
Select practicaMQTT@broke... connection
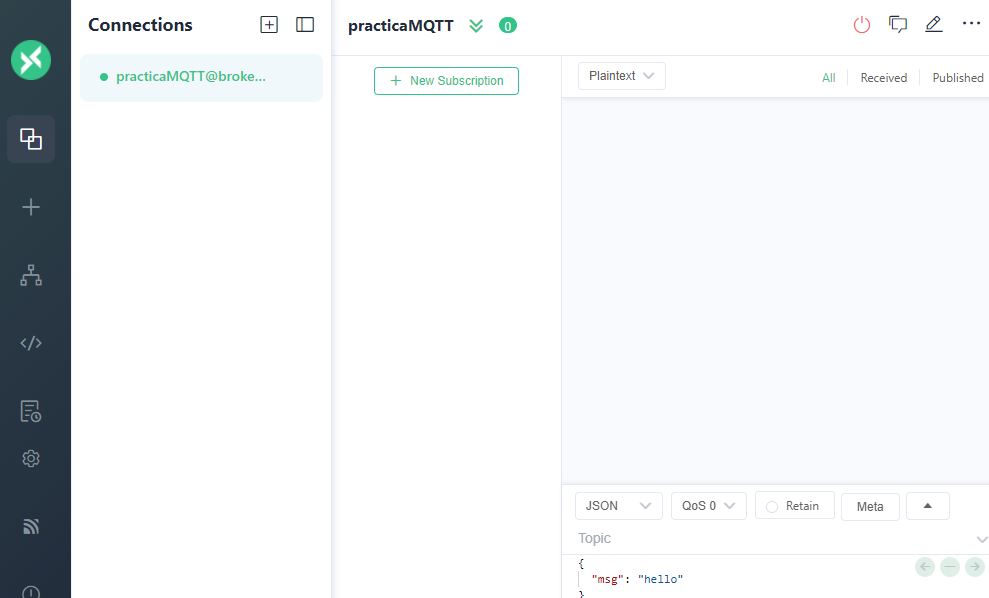click(201, 77)
